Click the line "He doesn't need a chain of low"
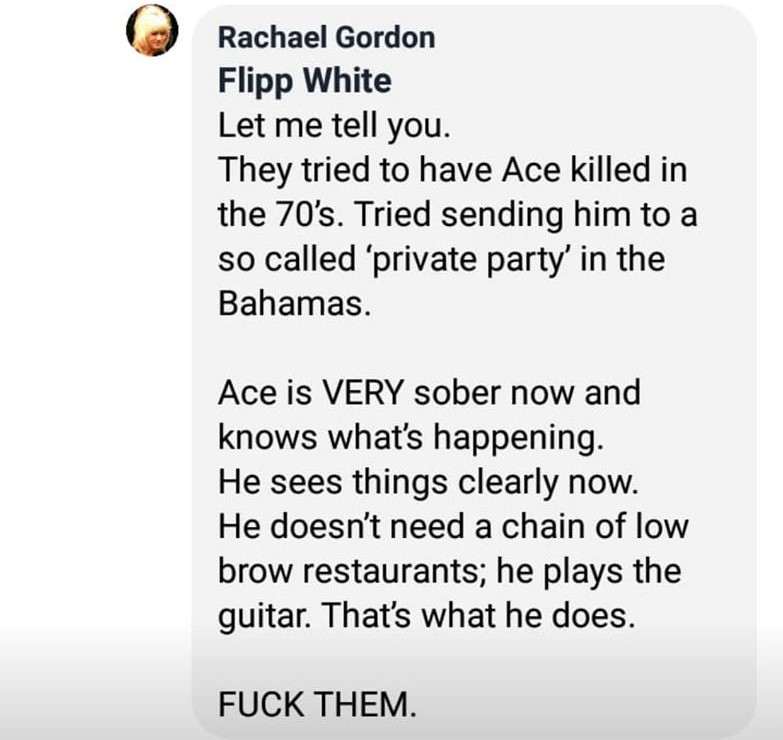This screenshot has width=783, height=740. click(453, 527)
